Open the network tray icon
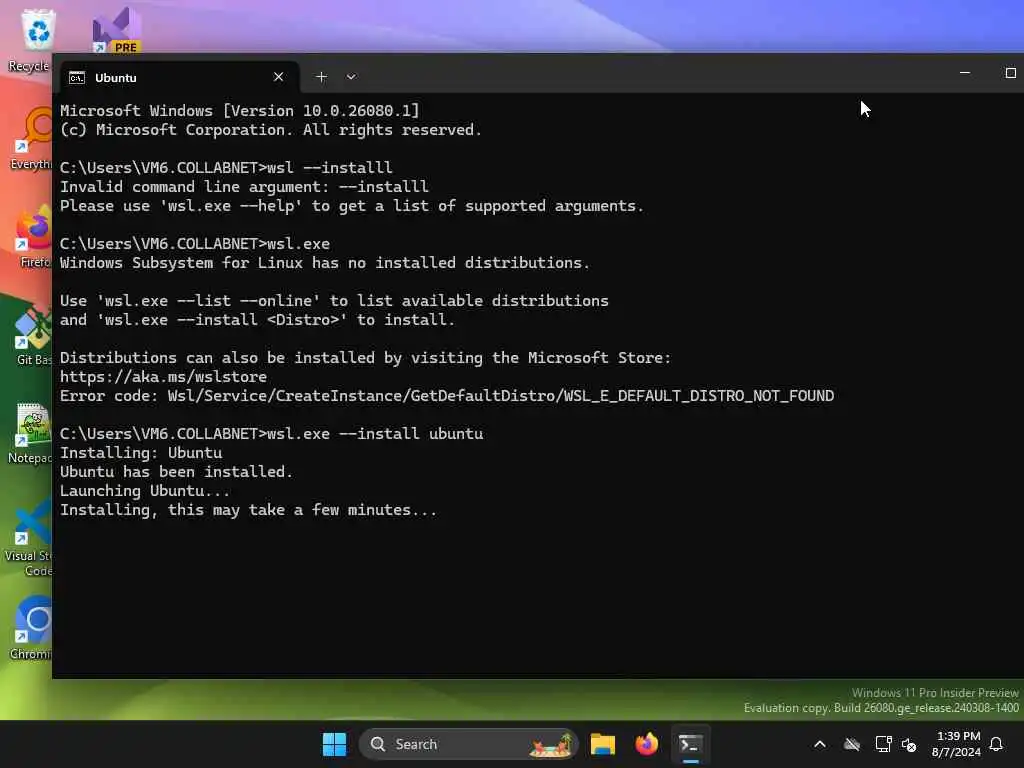1024x768 pixels. pos(883,744)
